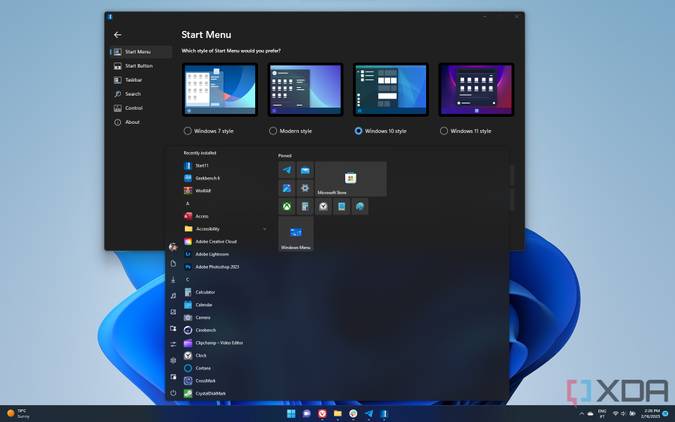Open Settings gear in the Start menu rail
This screenshot has width=675, height=422.
[173, 360]
